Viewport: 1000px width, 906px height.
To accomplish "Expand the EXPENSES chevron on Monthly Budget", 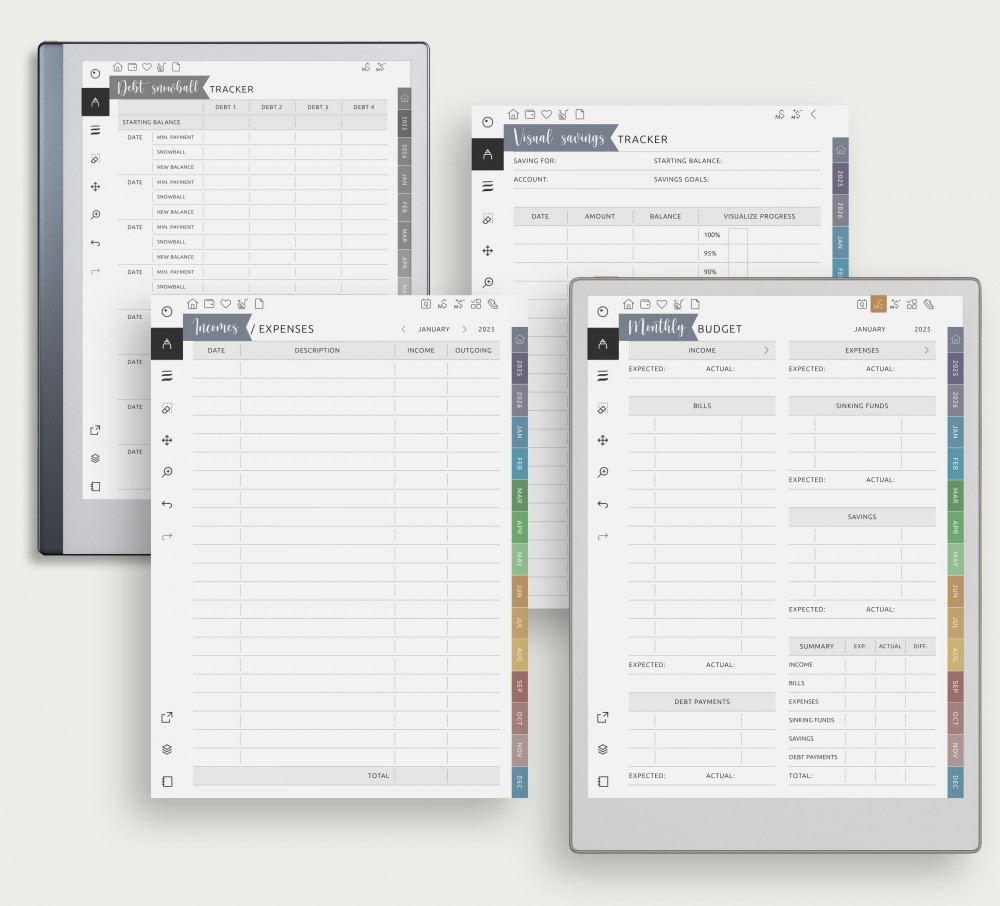I will [926, 350].
